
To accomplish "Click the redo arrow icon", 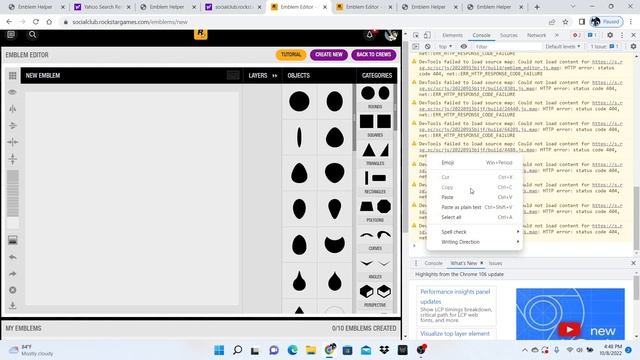I will [x=13, y=273].
